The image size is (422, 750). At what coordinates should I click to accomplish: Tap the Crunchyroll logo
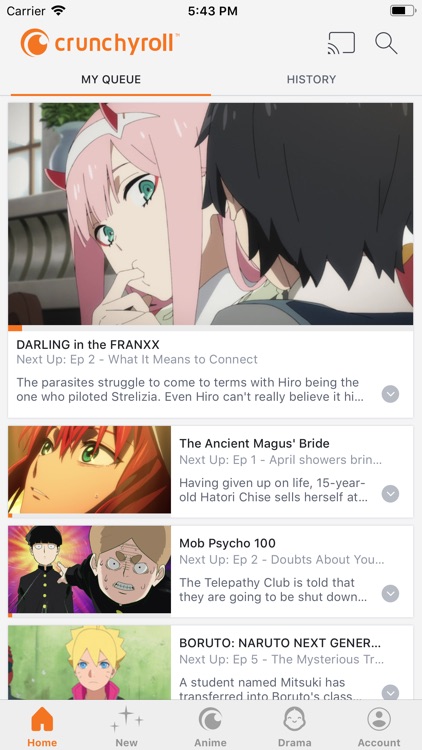[100, 43]
